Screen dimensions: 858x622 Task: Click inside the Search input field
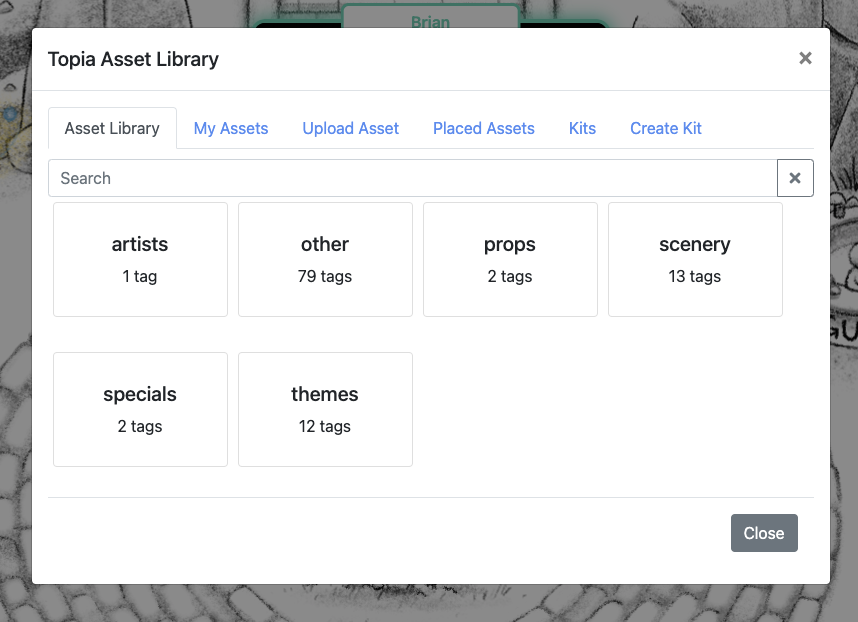(x=400, y=178)
